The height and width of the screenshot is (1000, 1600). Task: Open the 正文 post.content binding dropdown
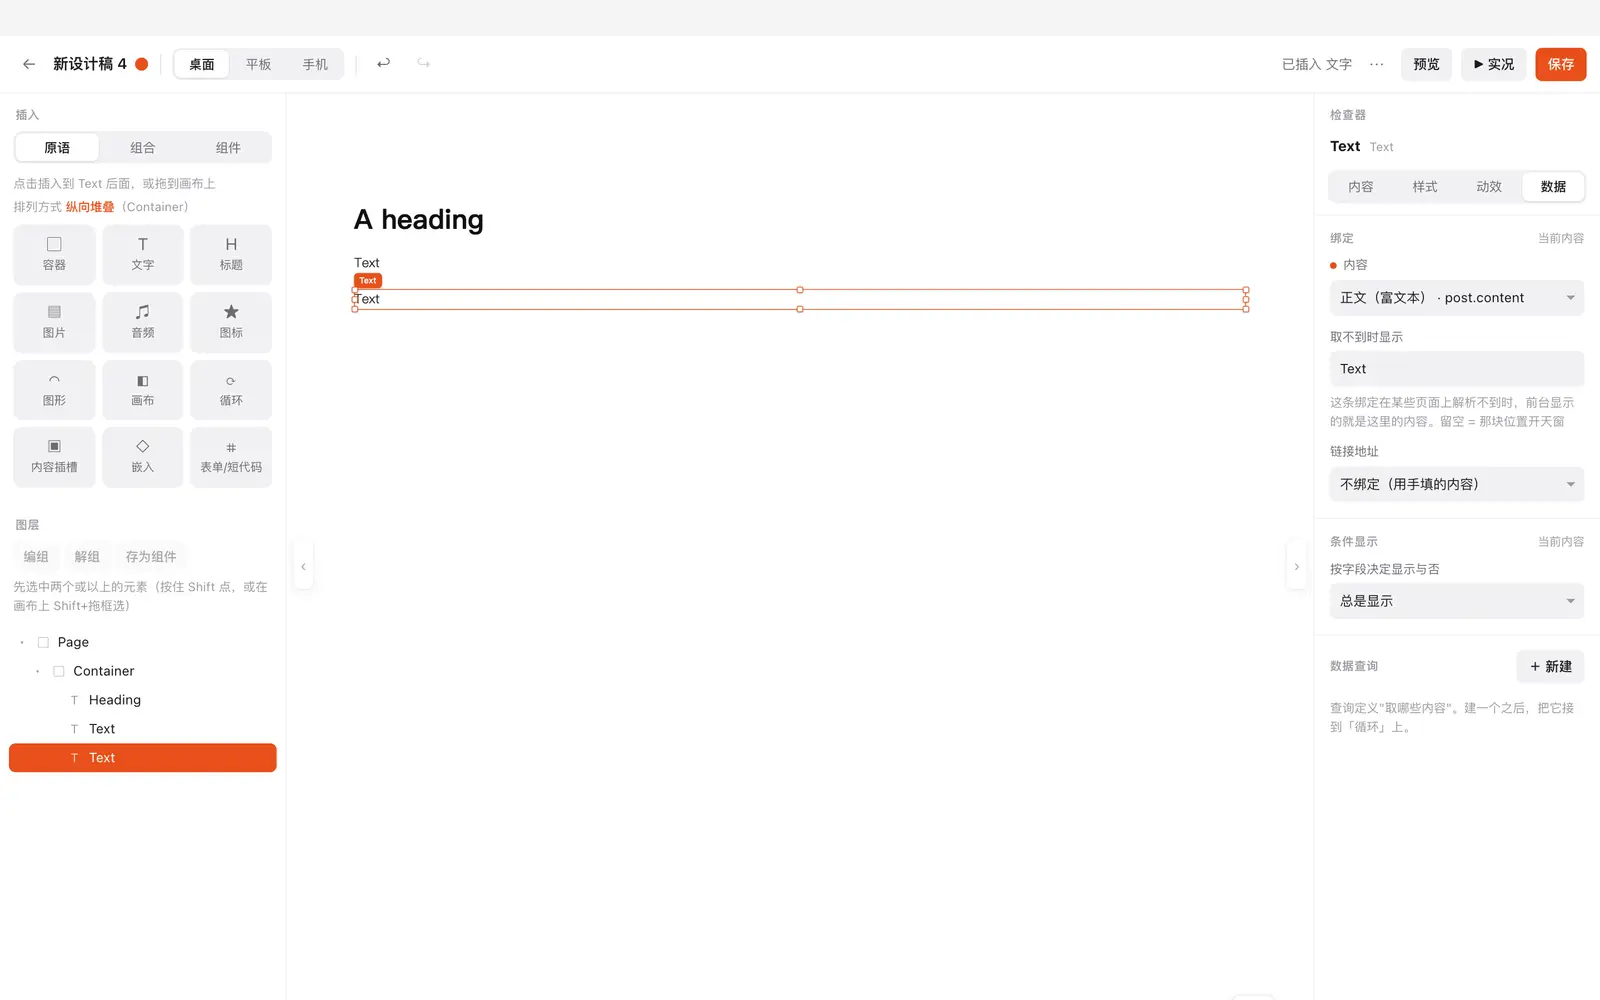pos(1457,298)
